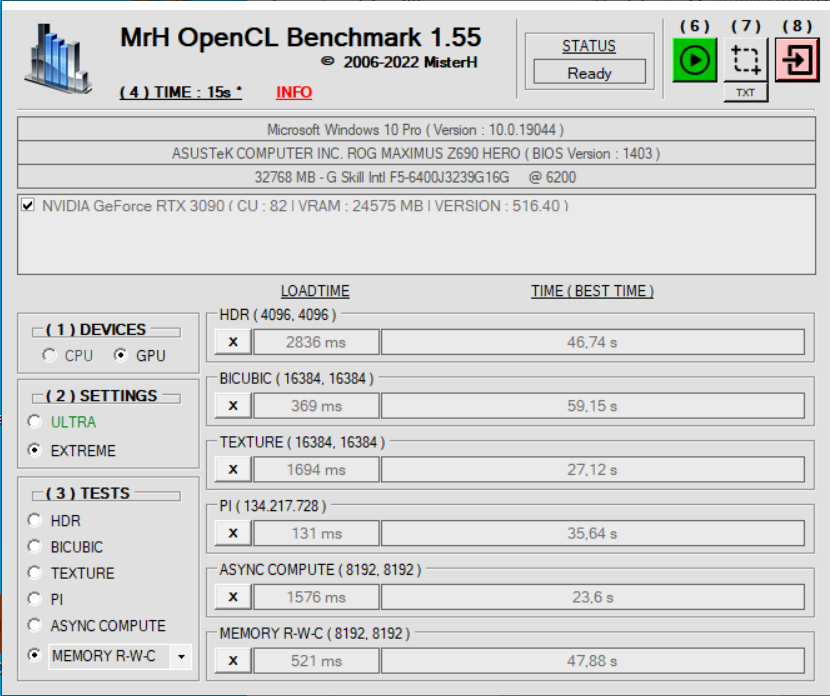Select the ASYNC COMPUTE test radio button
This screenshot has height=696, width=830.
click(34, 625)
